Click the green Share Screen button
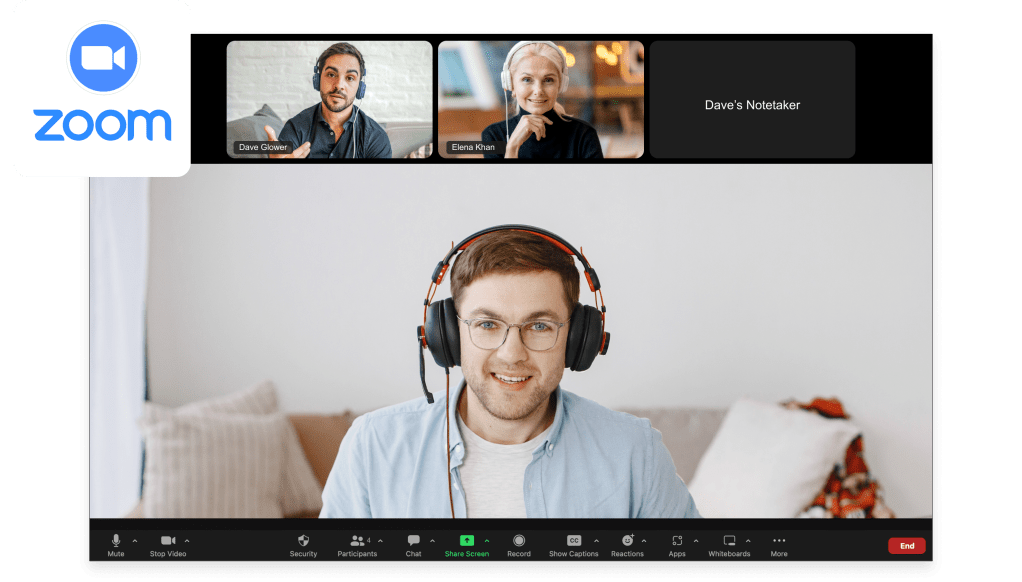This screenshot has width=1022, height=582. click(x=466, y=541)
